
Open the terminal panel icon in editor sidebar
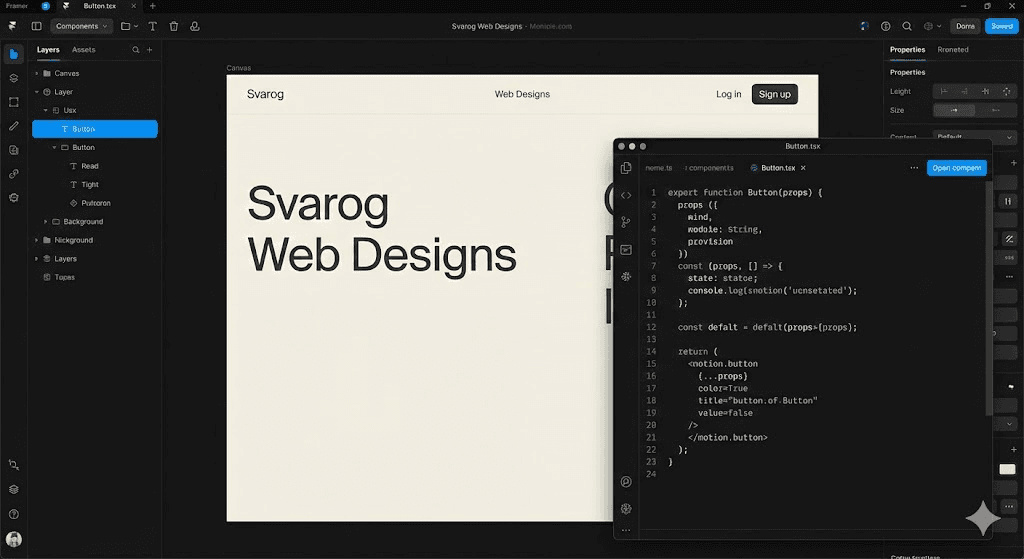[626, 249]
